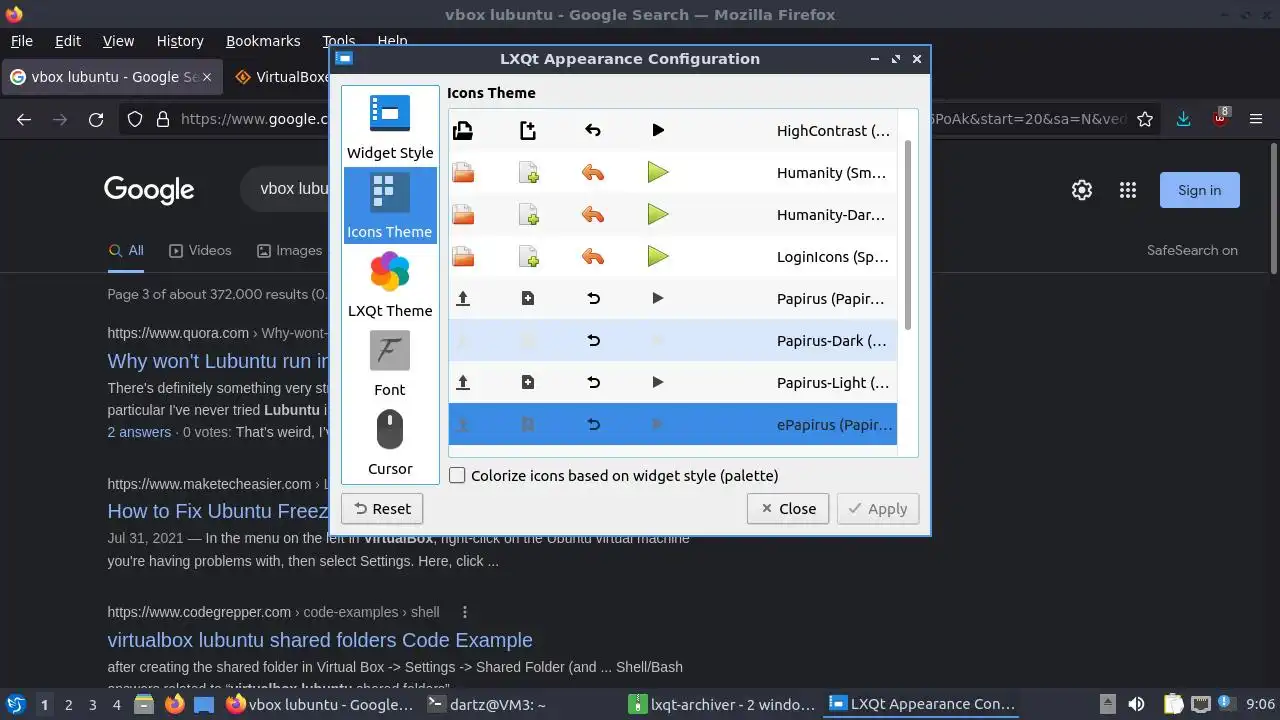The image size is (1280, 720).
Task: Select the Videos search tab
Action: pyautogui.click(x=200, y=251)
